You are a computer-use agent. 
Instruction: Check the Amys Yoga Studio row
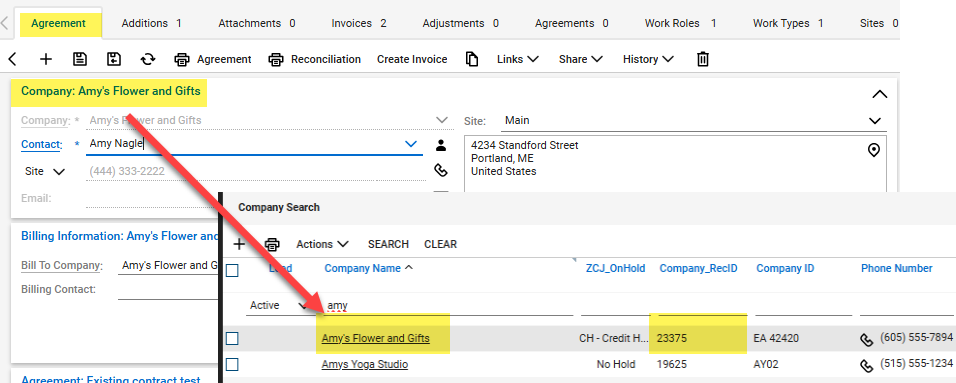232,365
